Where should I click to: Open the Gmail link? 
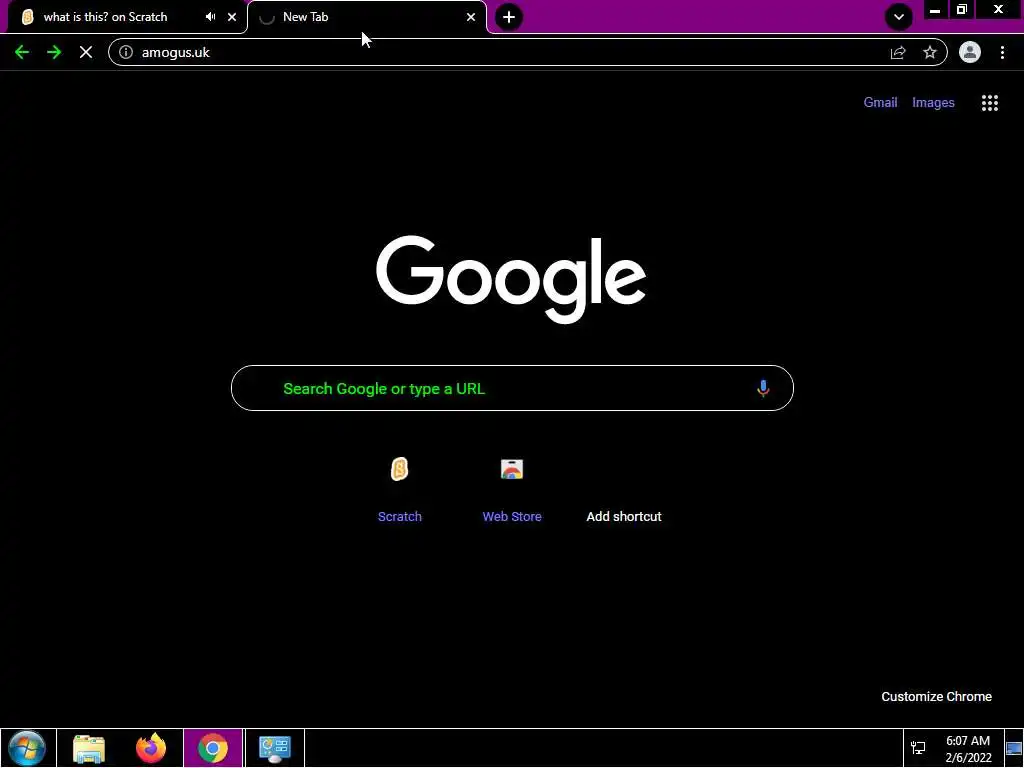click(880, 103)
